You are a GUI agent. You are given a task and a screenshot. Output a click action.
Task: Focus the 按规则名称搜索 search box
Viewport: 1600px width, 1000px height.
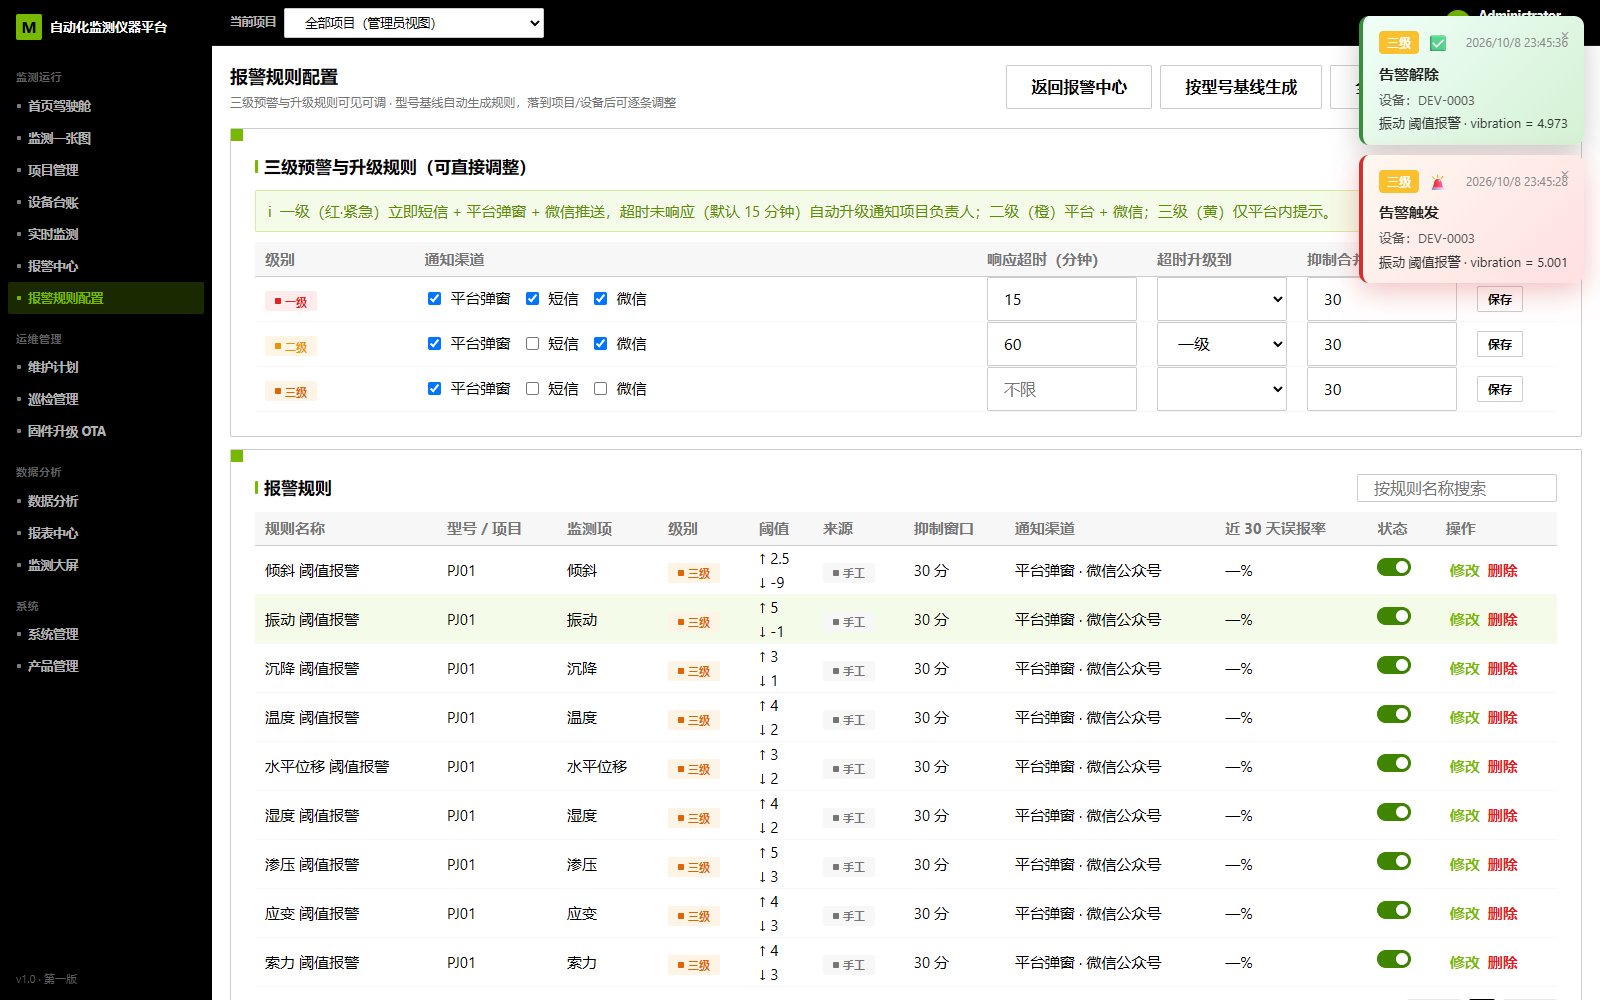[x=1457, y=488]
